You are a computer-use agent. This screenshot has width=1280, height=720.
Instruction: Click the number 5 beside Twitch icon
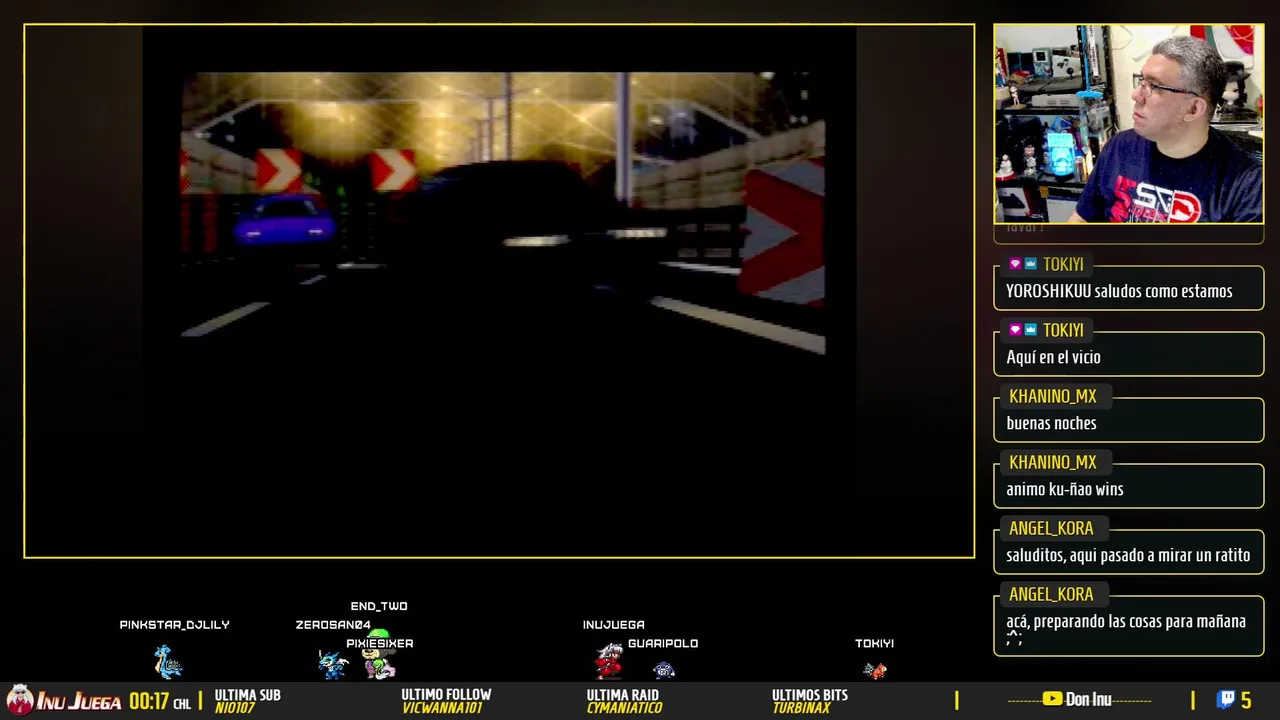point(1246,700)
